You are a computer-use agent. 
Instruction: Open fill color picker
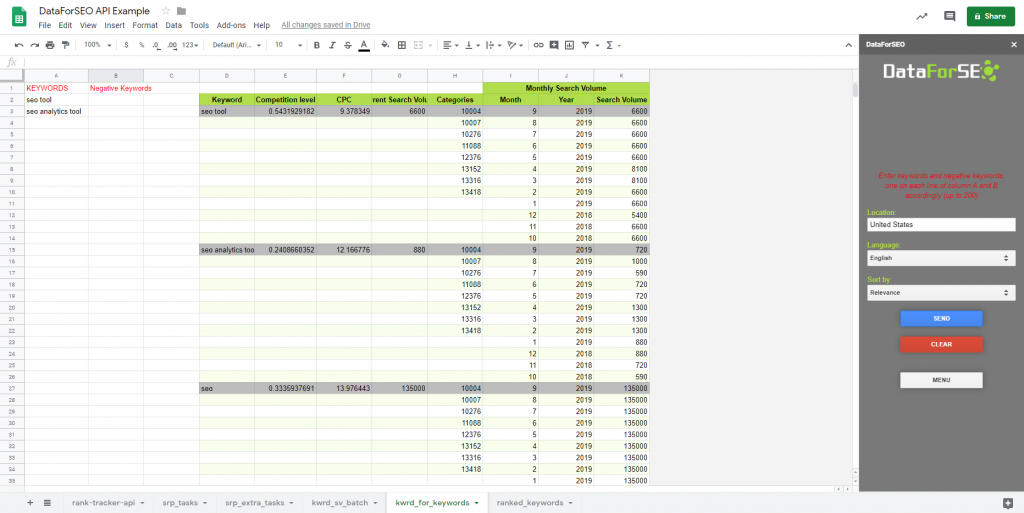point(385,45)
